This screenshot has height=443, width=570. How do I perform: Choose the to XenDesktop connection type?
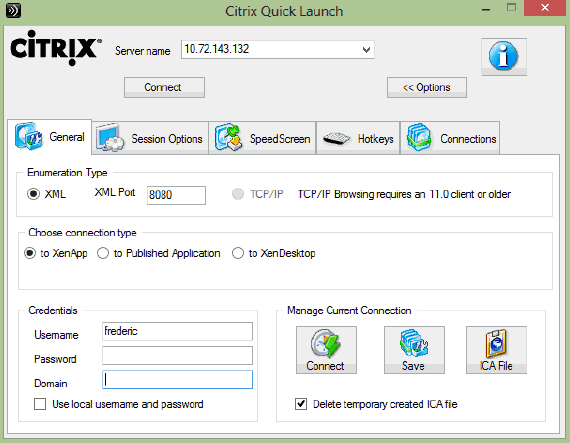click(x=238, y=253)
